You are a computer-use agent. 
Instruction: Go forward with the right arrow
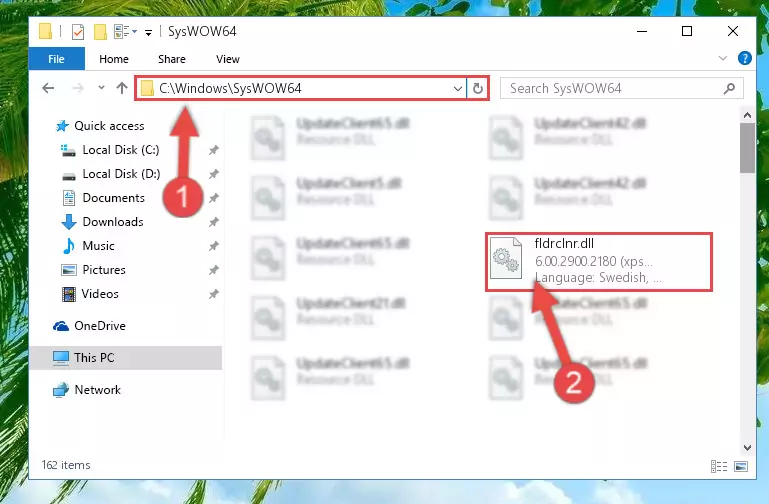coord(77,88)
